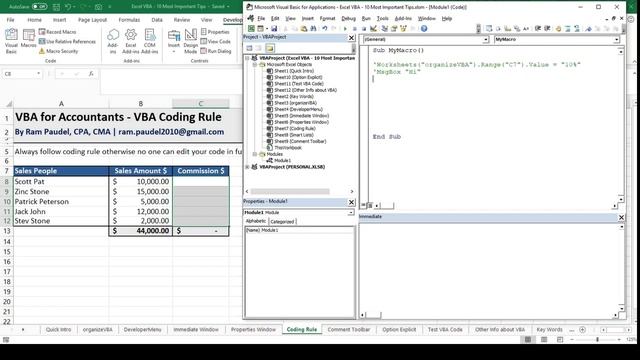Open the Visual Basic editor from Excel ribbon

(x=11, y=41)
